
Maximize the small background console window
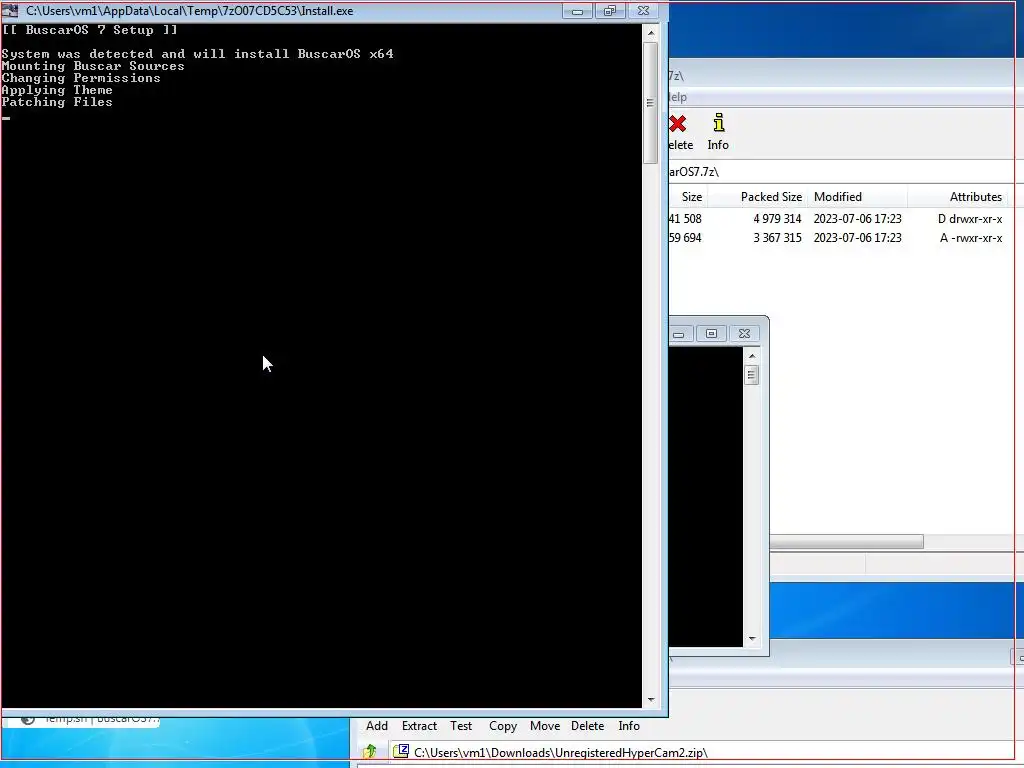pos(711,334)
